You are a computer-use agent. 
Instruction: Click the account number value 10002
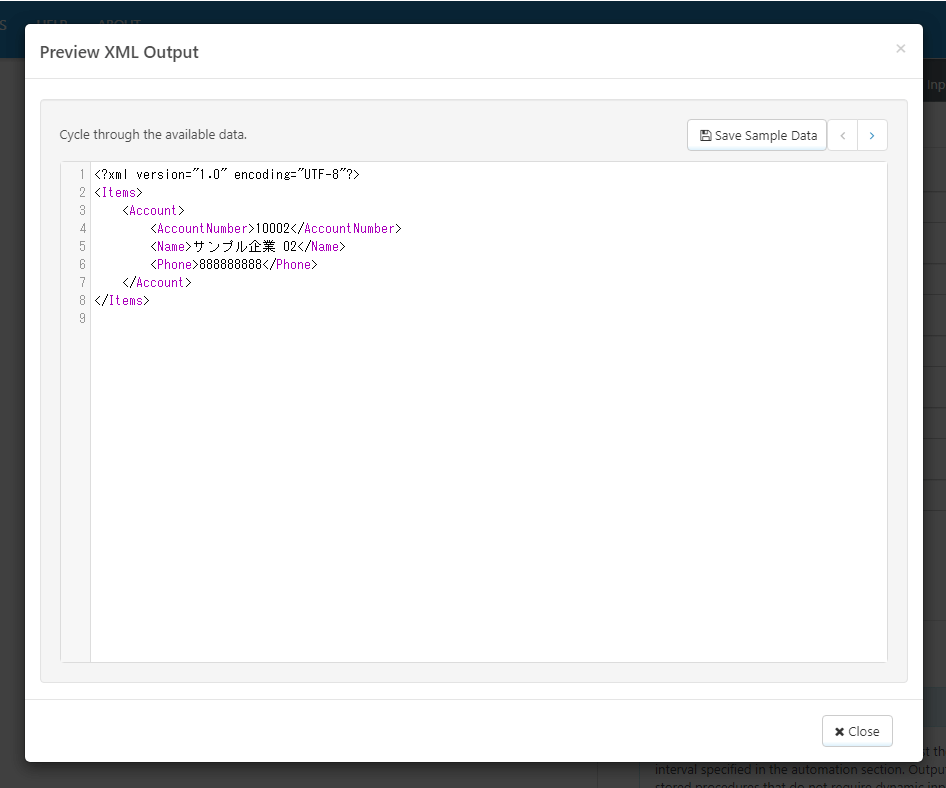pos(272,228)
